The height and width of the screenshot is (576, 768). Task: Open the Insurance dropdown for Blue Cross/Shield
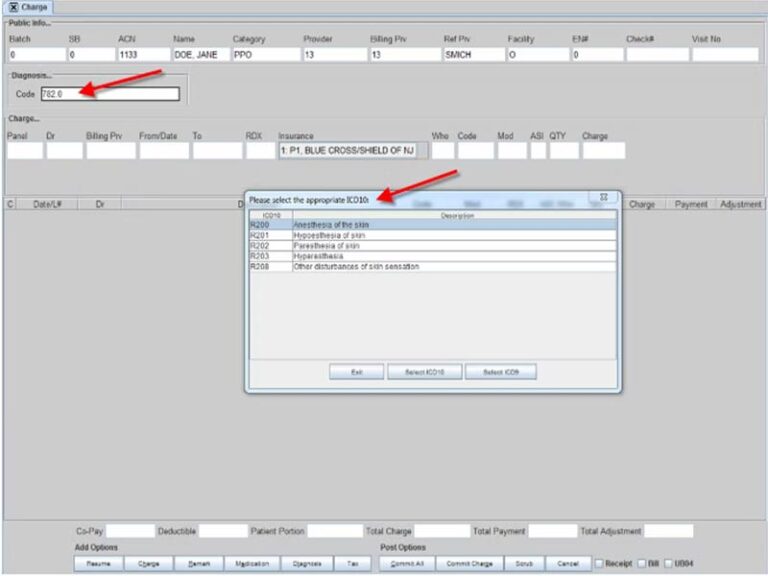pyautogui.click(x=353, y=150)
